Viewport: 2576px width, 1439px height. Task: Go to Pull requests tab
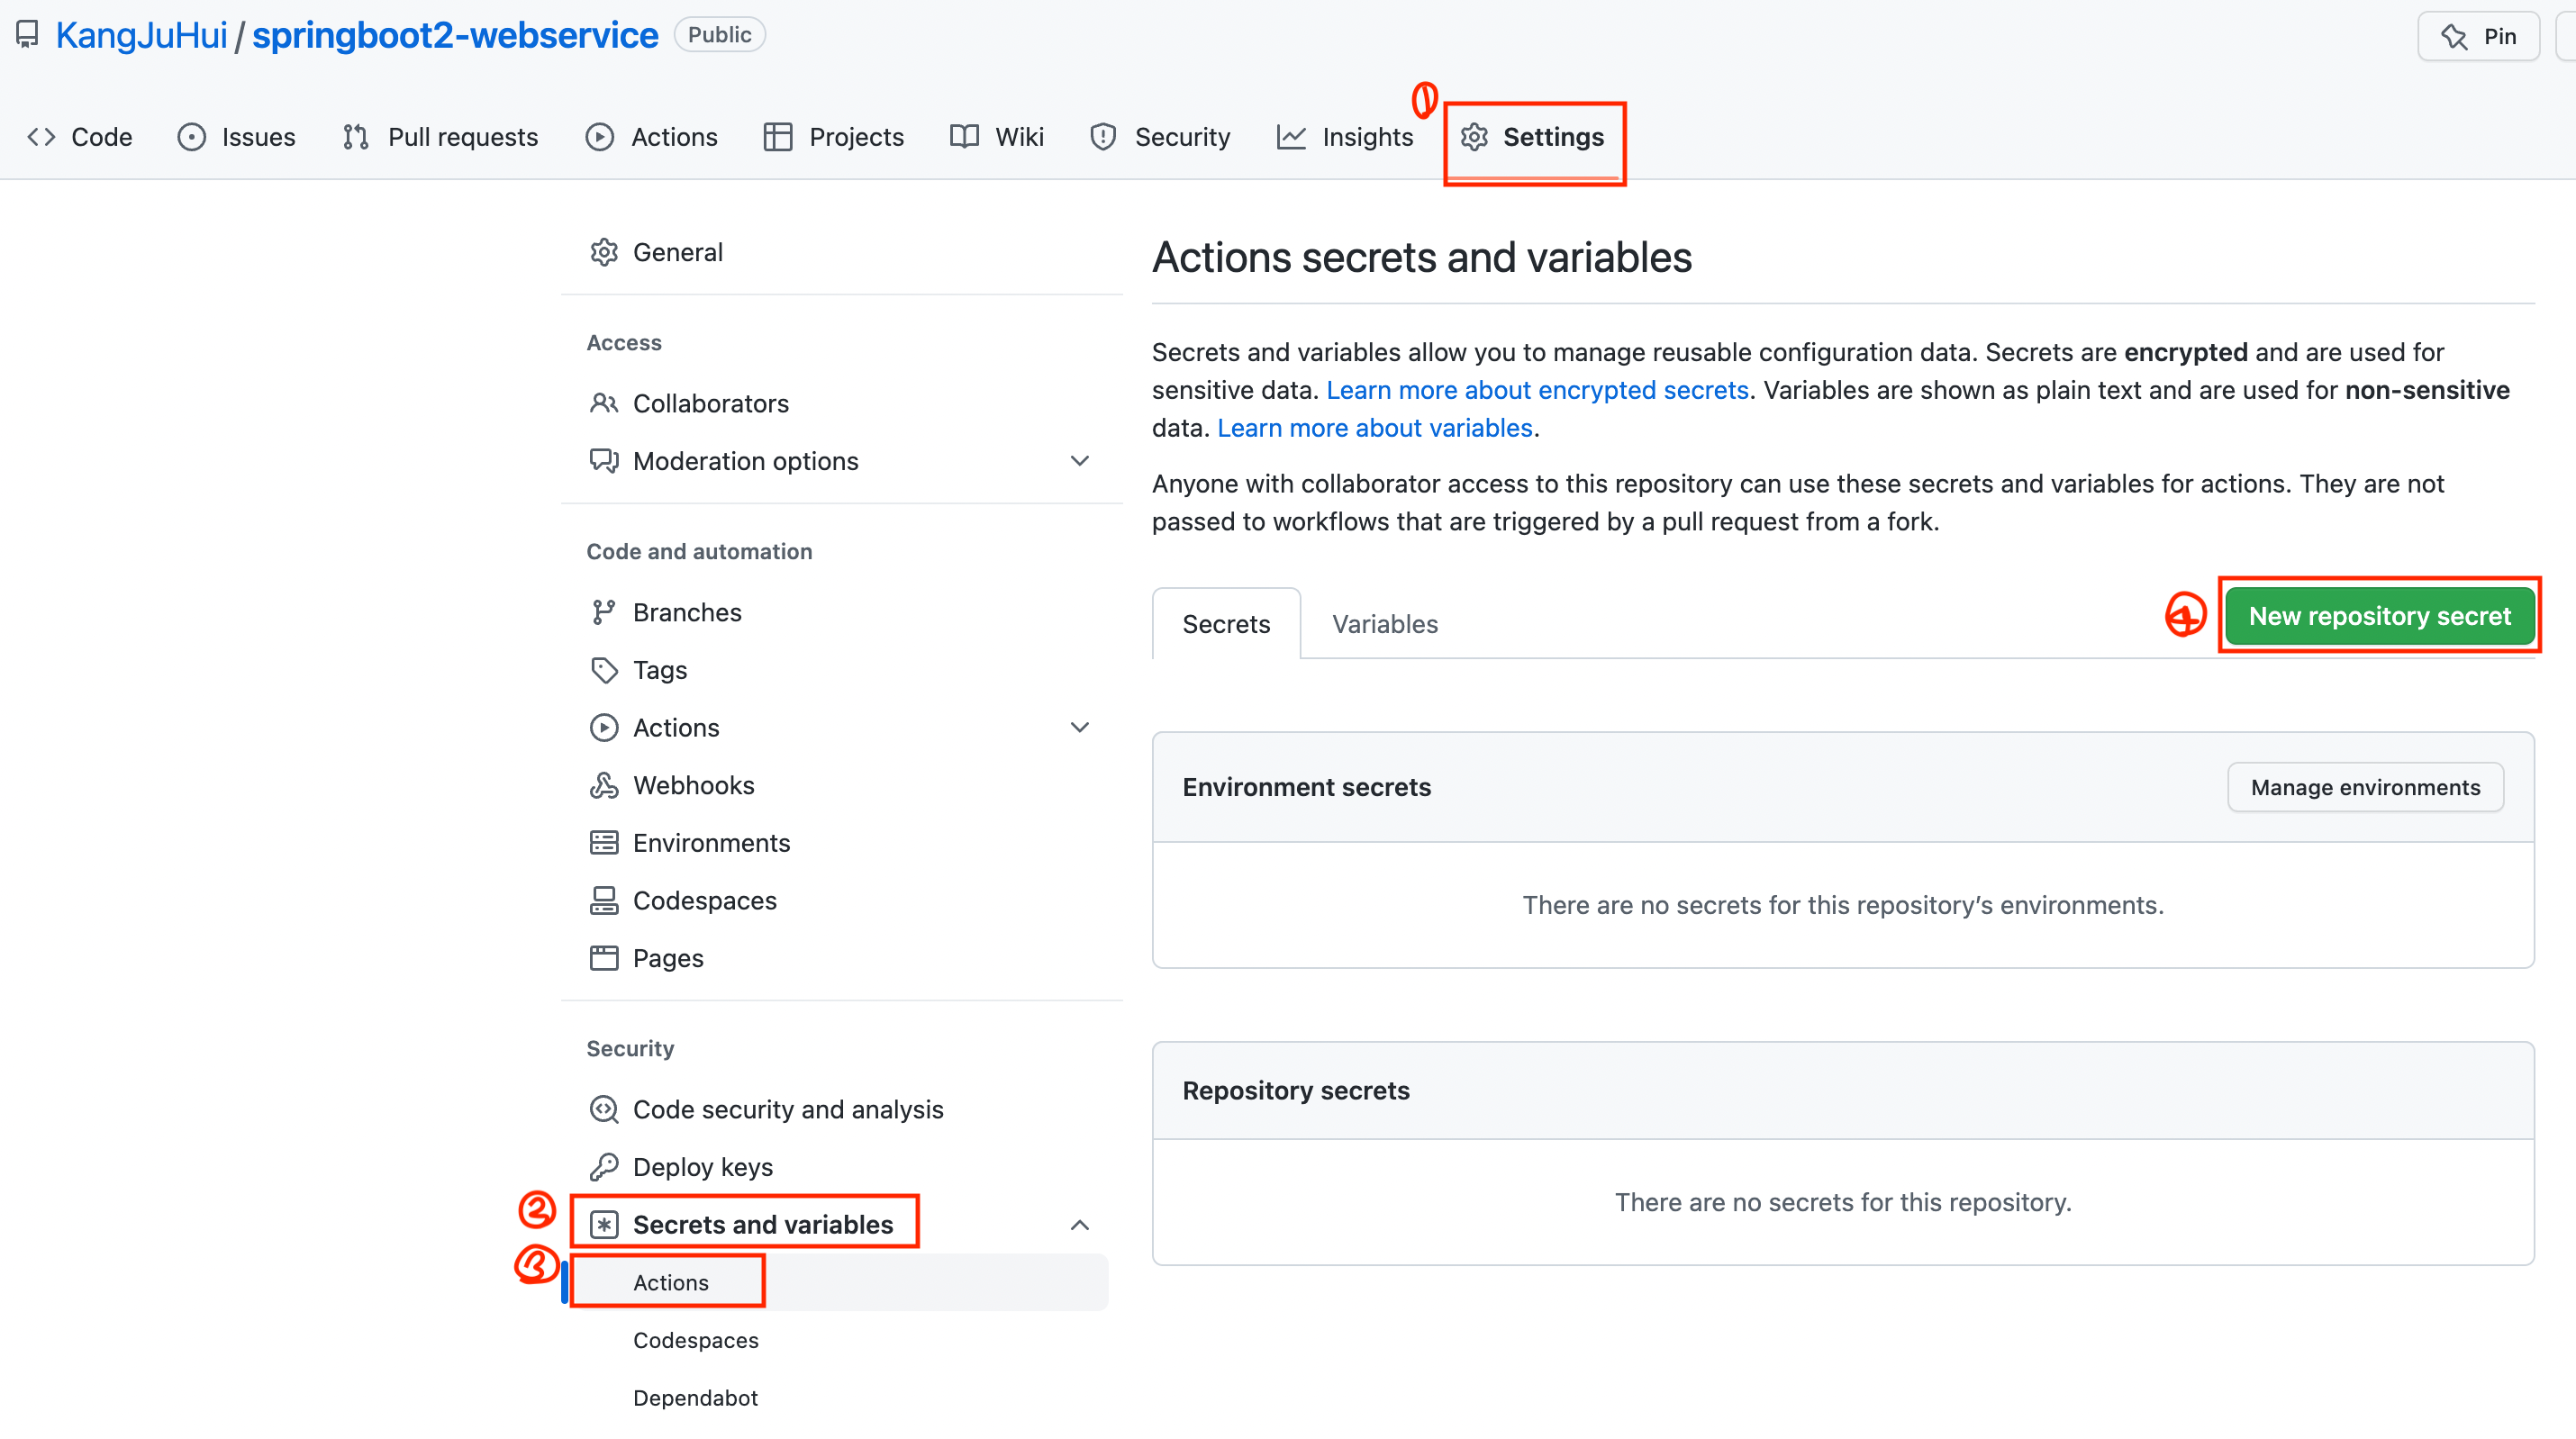tap(440, 137)
